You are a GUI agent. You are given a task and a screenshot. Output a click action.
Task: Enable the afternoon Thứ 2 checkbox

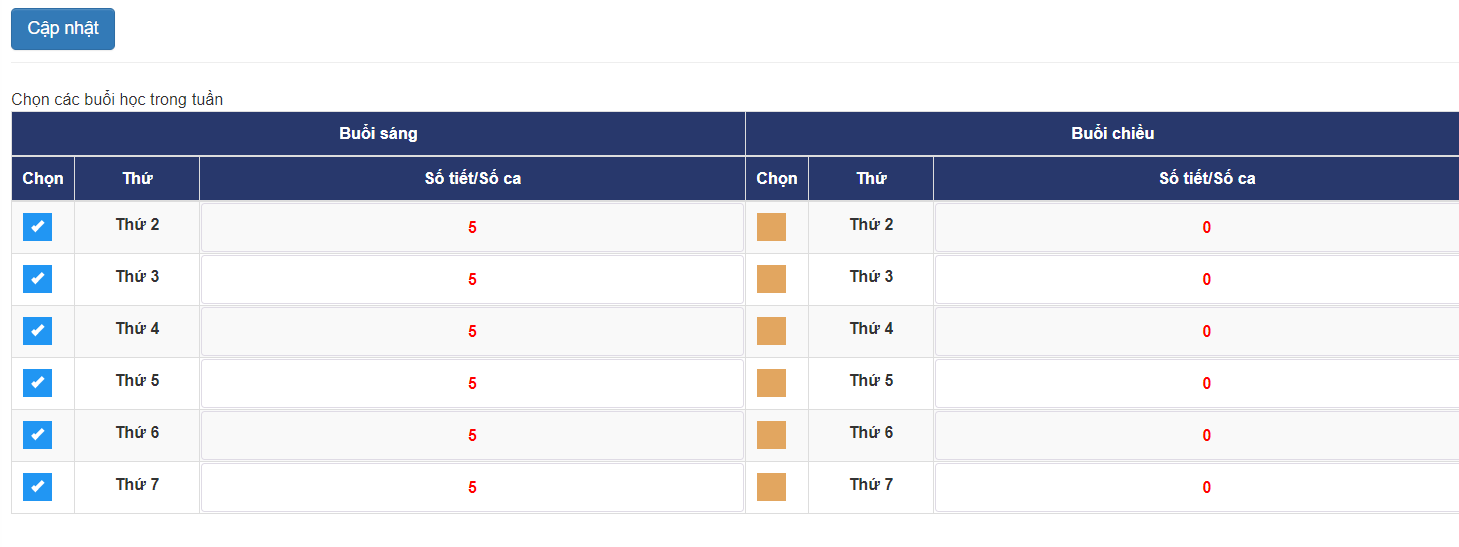(771, 227)
